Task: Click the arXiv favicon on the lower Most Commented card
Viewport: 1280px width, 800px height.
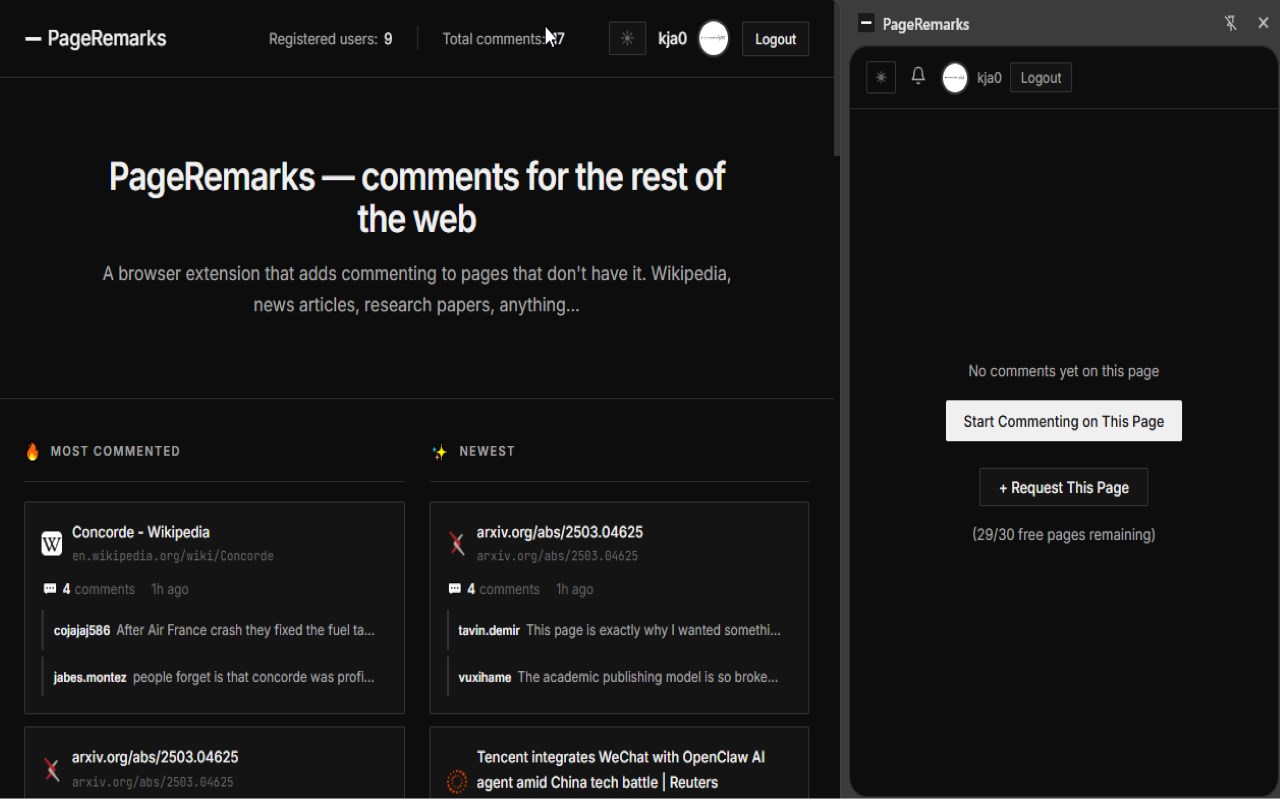Action: (51, 769)
